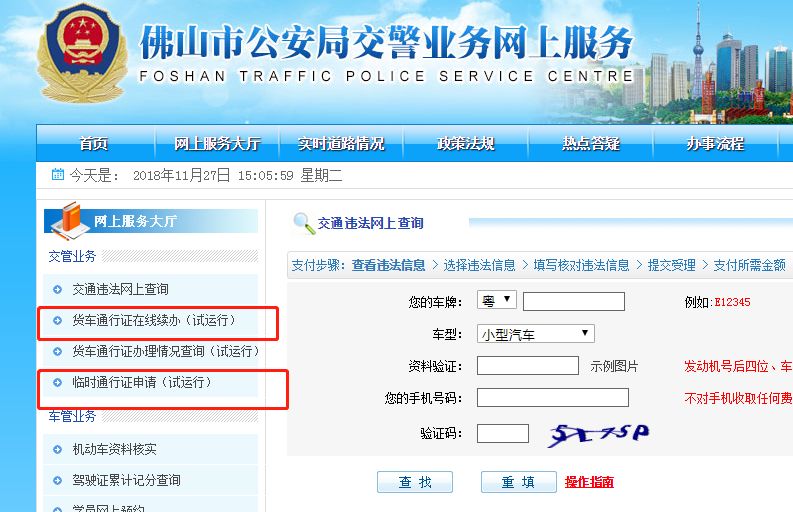This screenshot has height=512, width=793.
Task: Click the license plate number input field
Action: [574, 302]
